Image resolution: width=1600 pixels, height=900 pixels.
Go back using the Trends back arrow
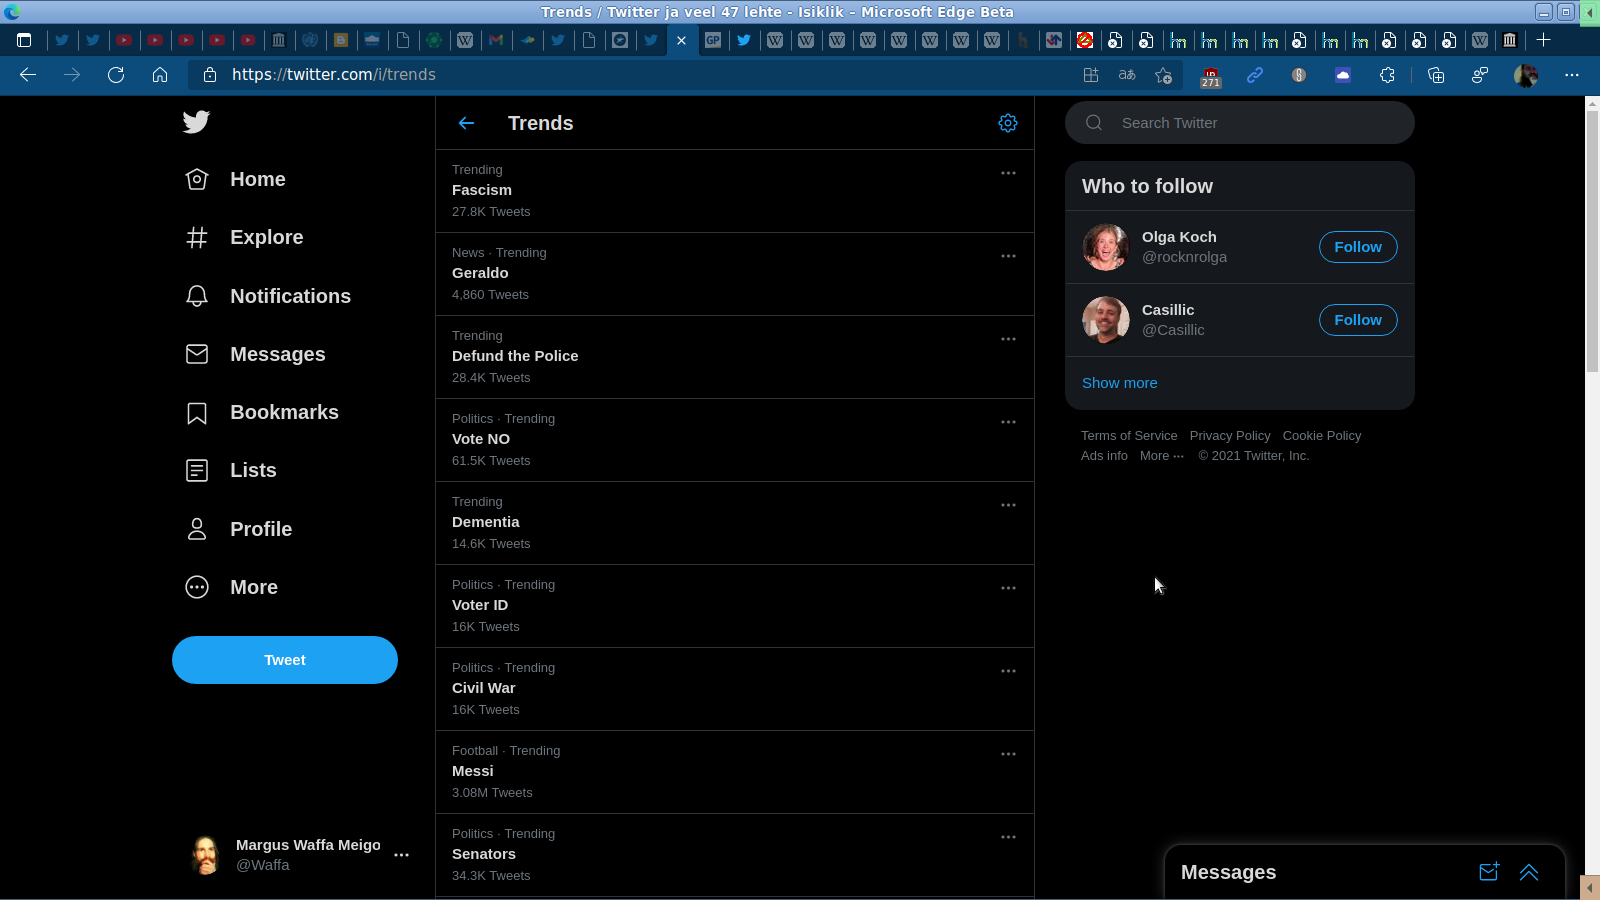[466, 123]
